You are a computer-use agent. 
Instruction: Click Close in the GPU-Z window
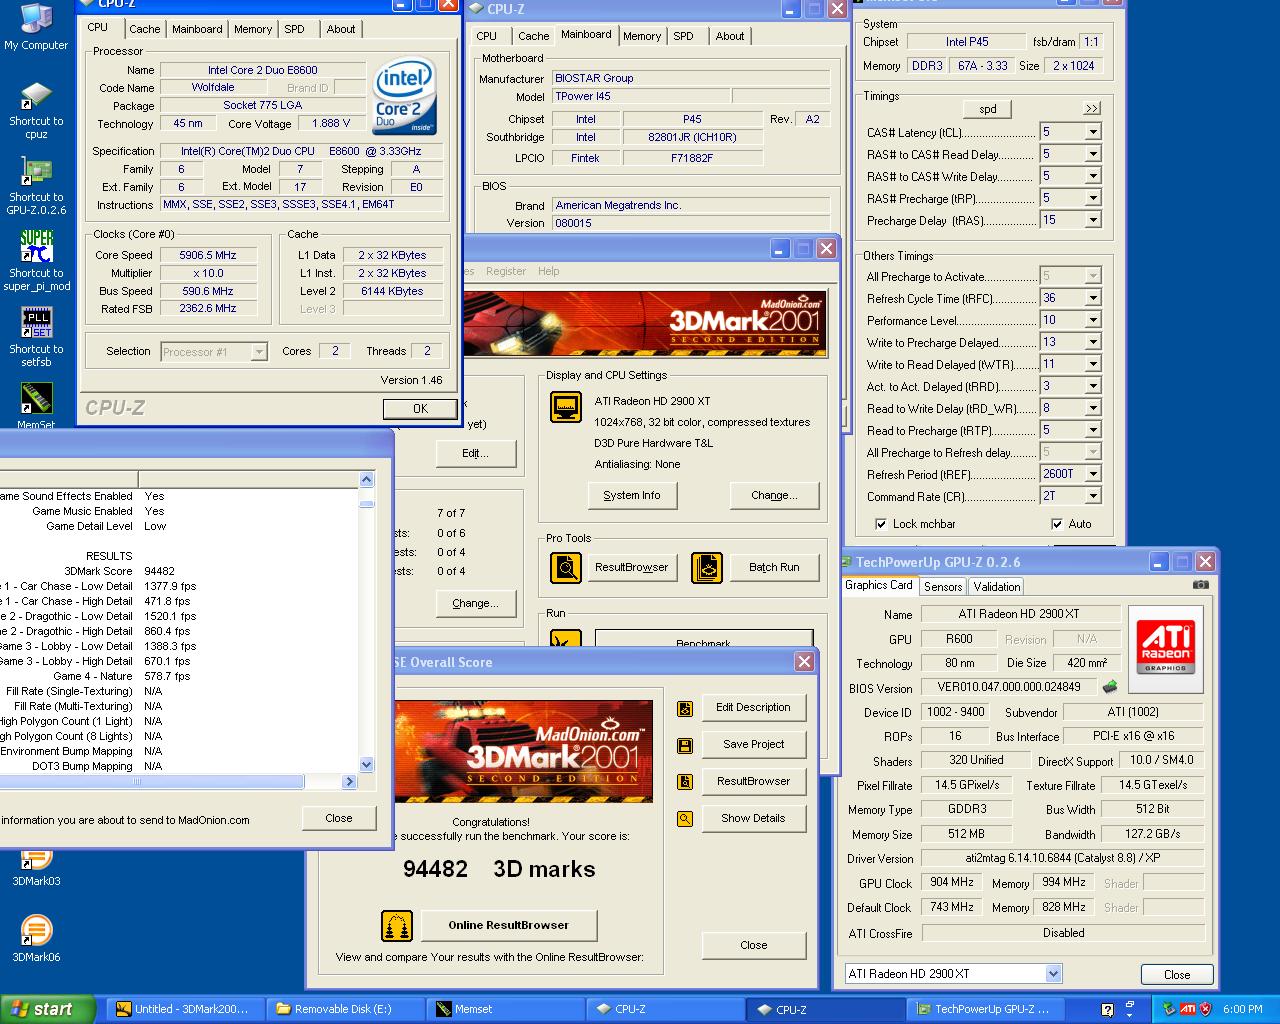click(1177, 975)
